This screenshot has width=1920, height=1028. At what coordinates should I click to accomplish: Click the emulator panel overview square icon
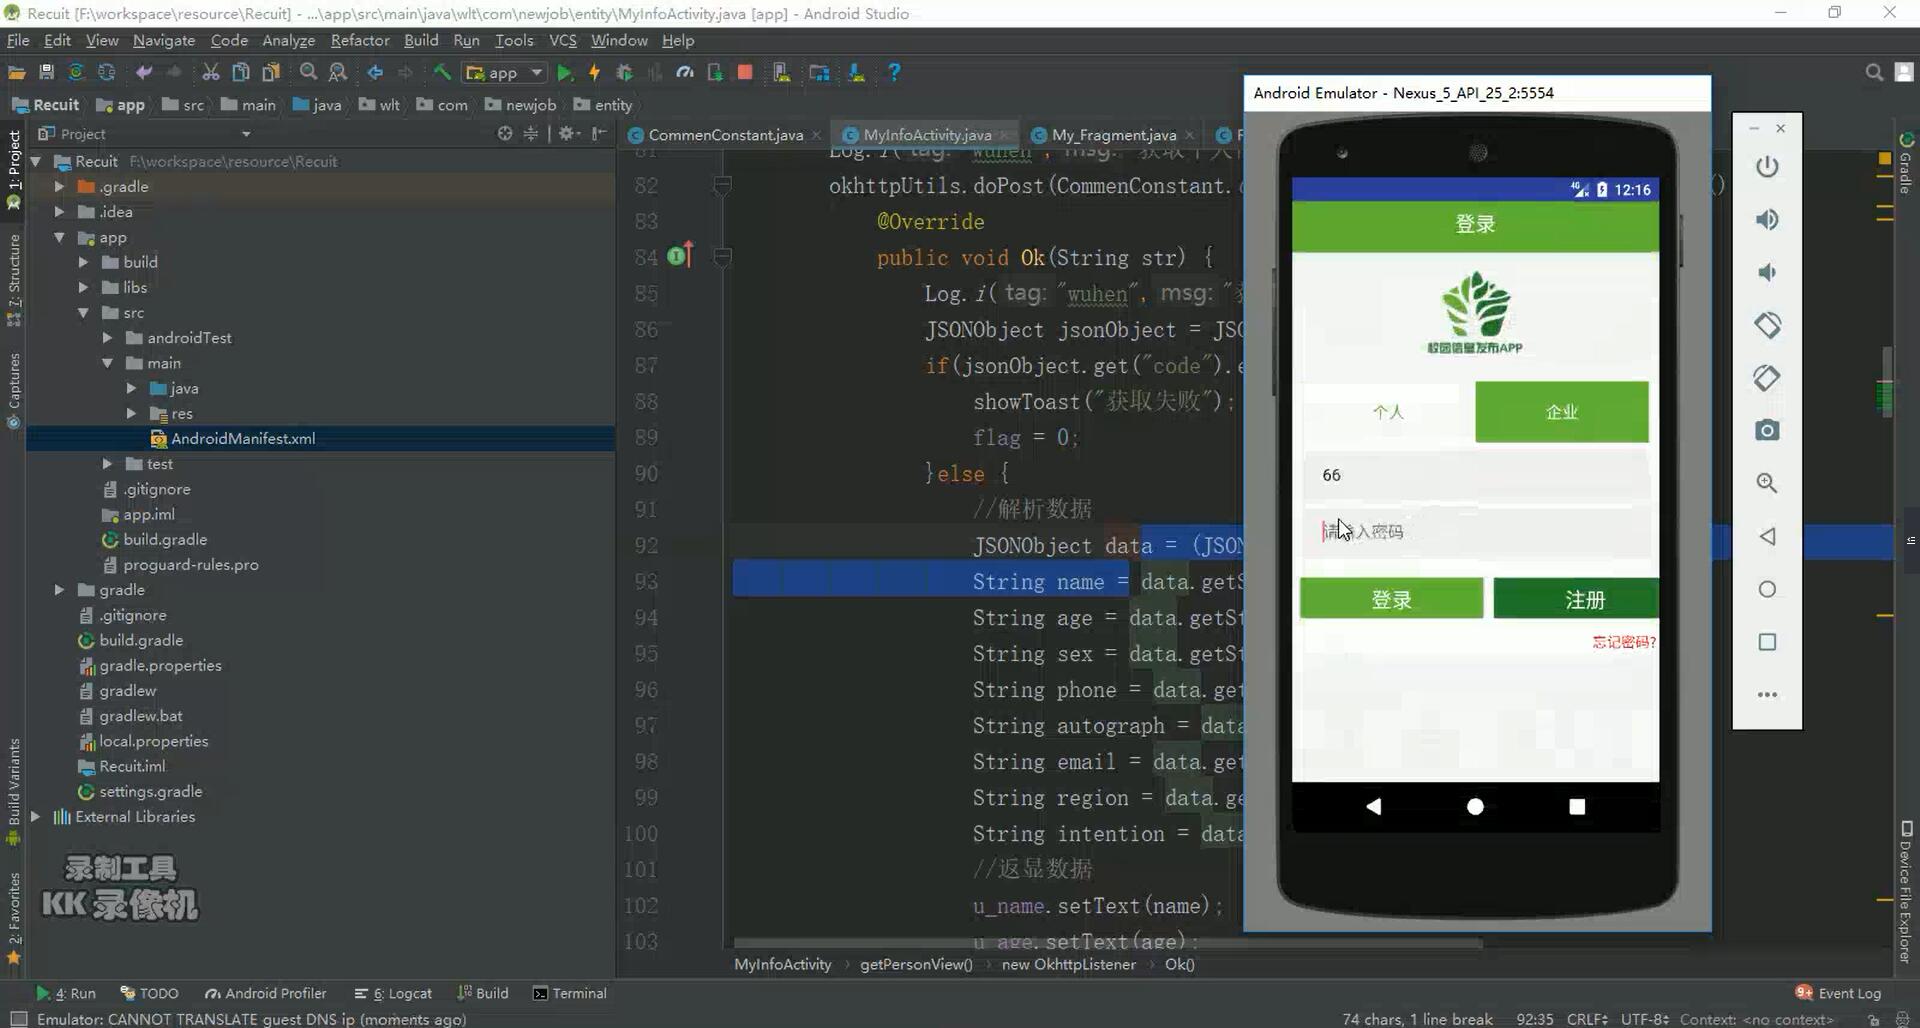1767,642
